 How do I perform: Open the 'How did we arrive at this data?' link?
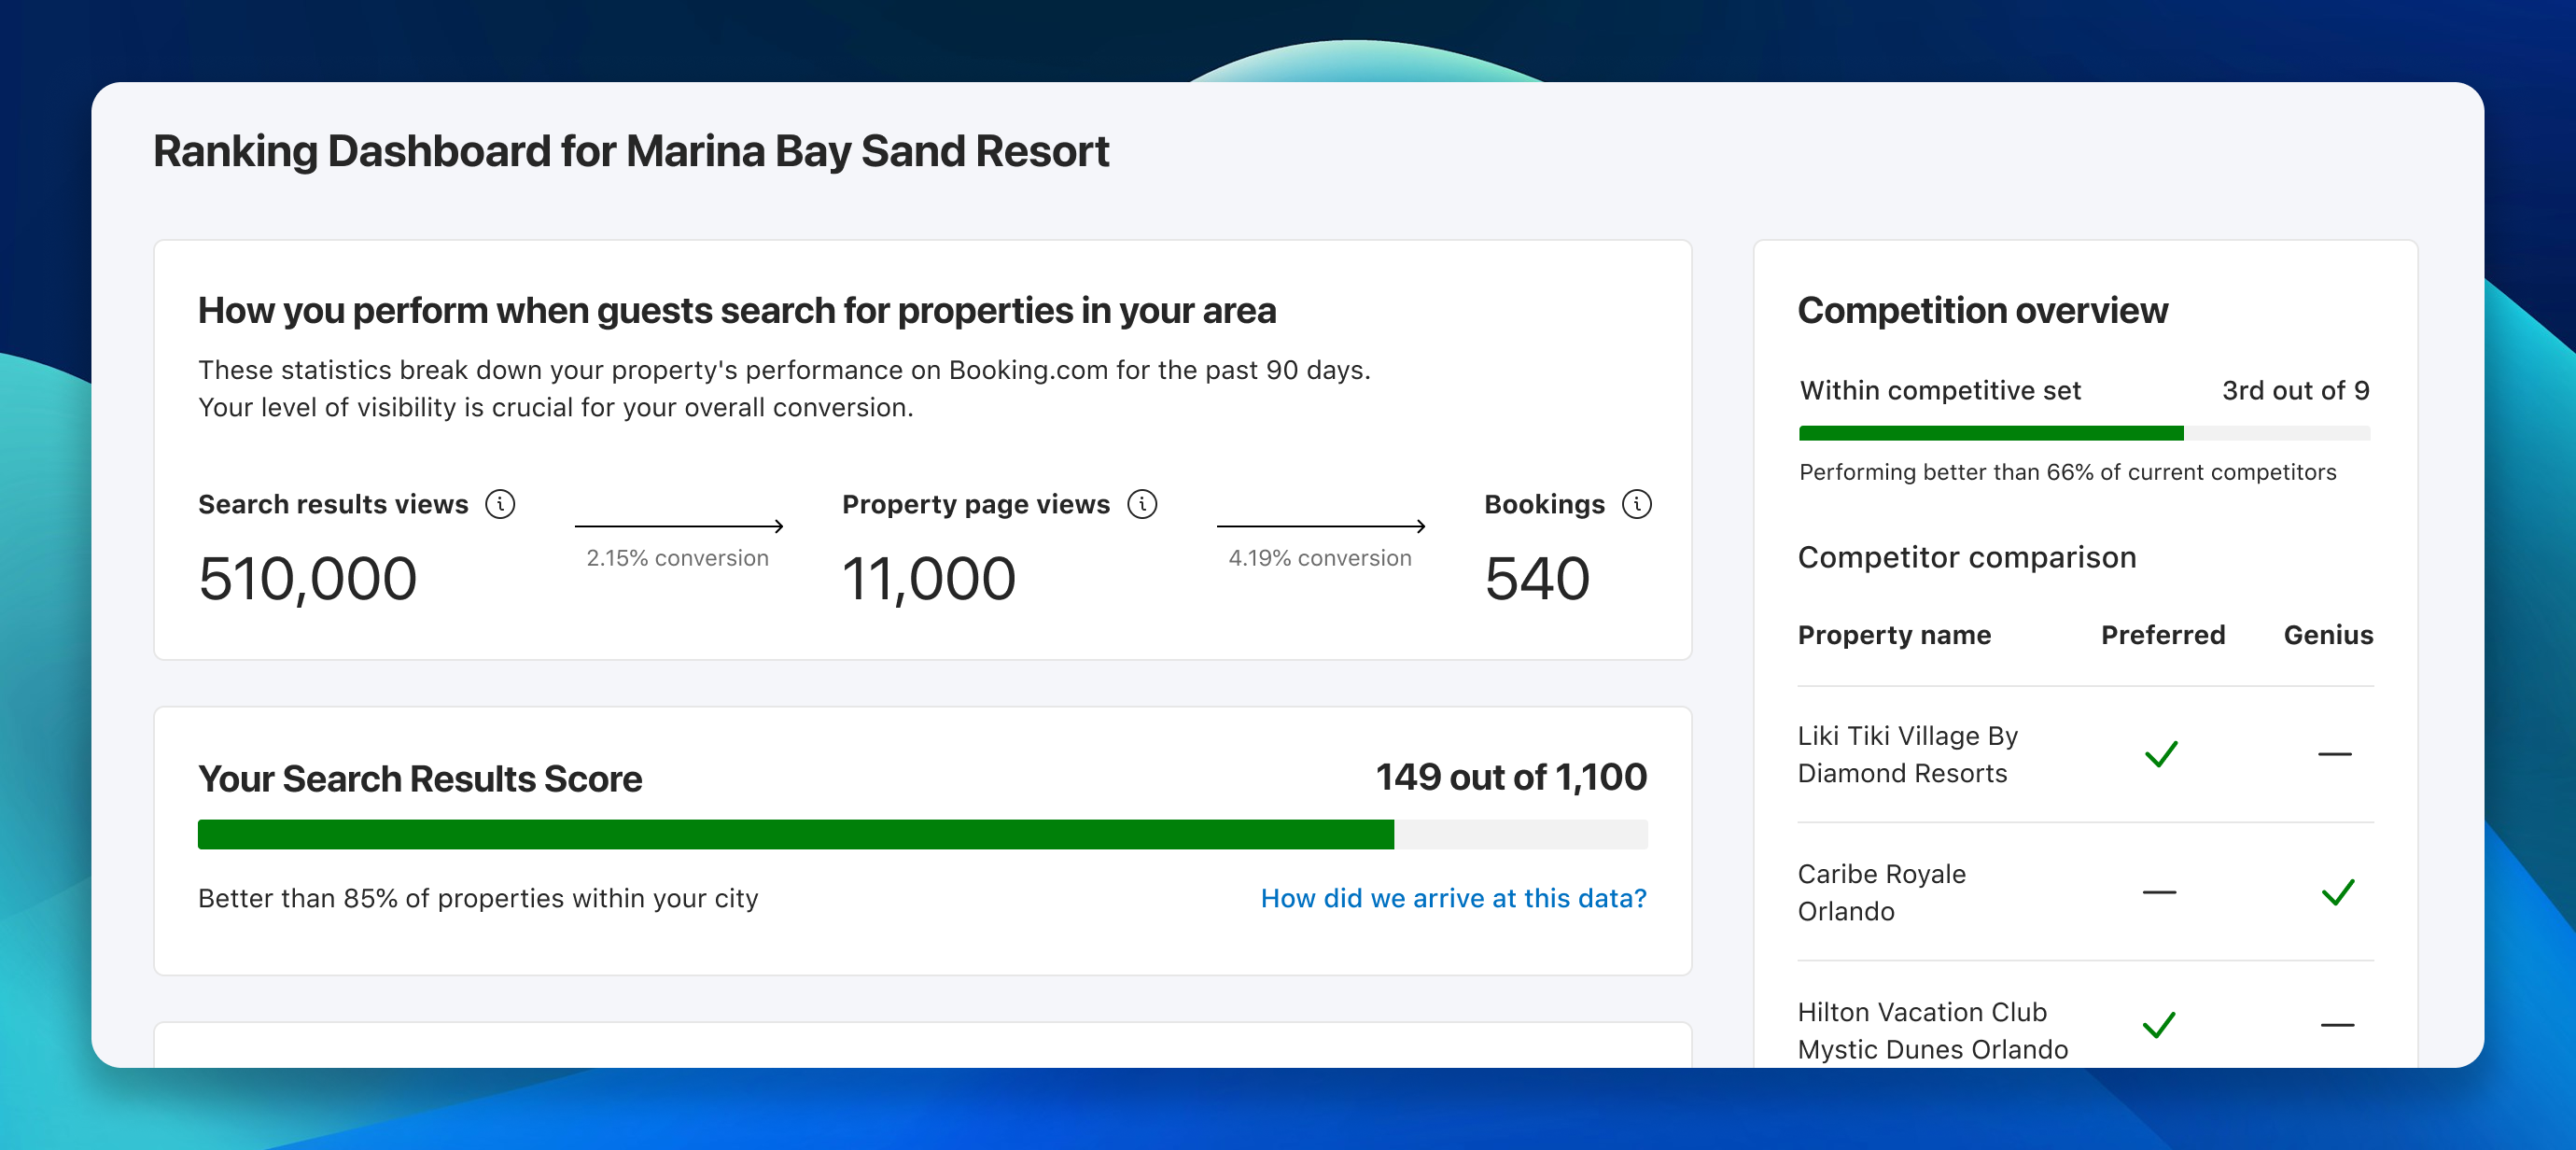(1453, 898)
